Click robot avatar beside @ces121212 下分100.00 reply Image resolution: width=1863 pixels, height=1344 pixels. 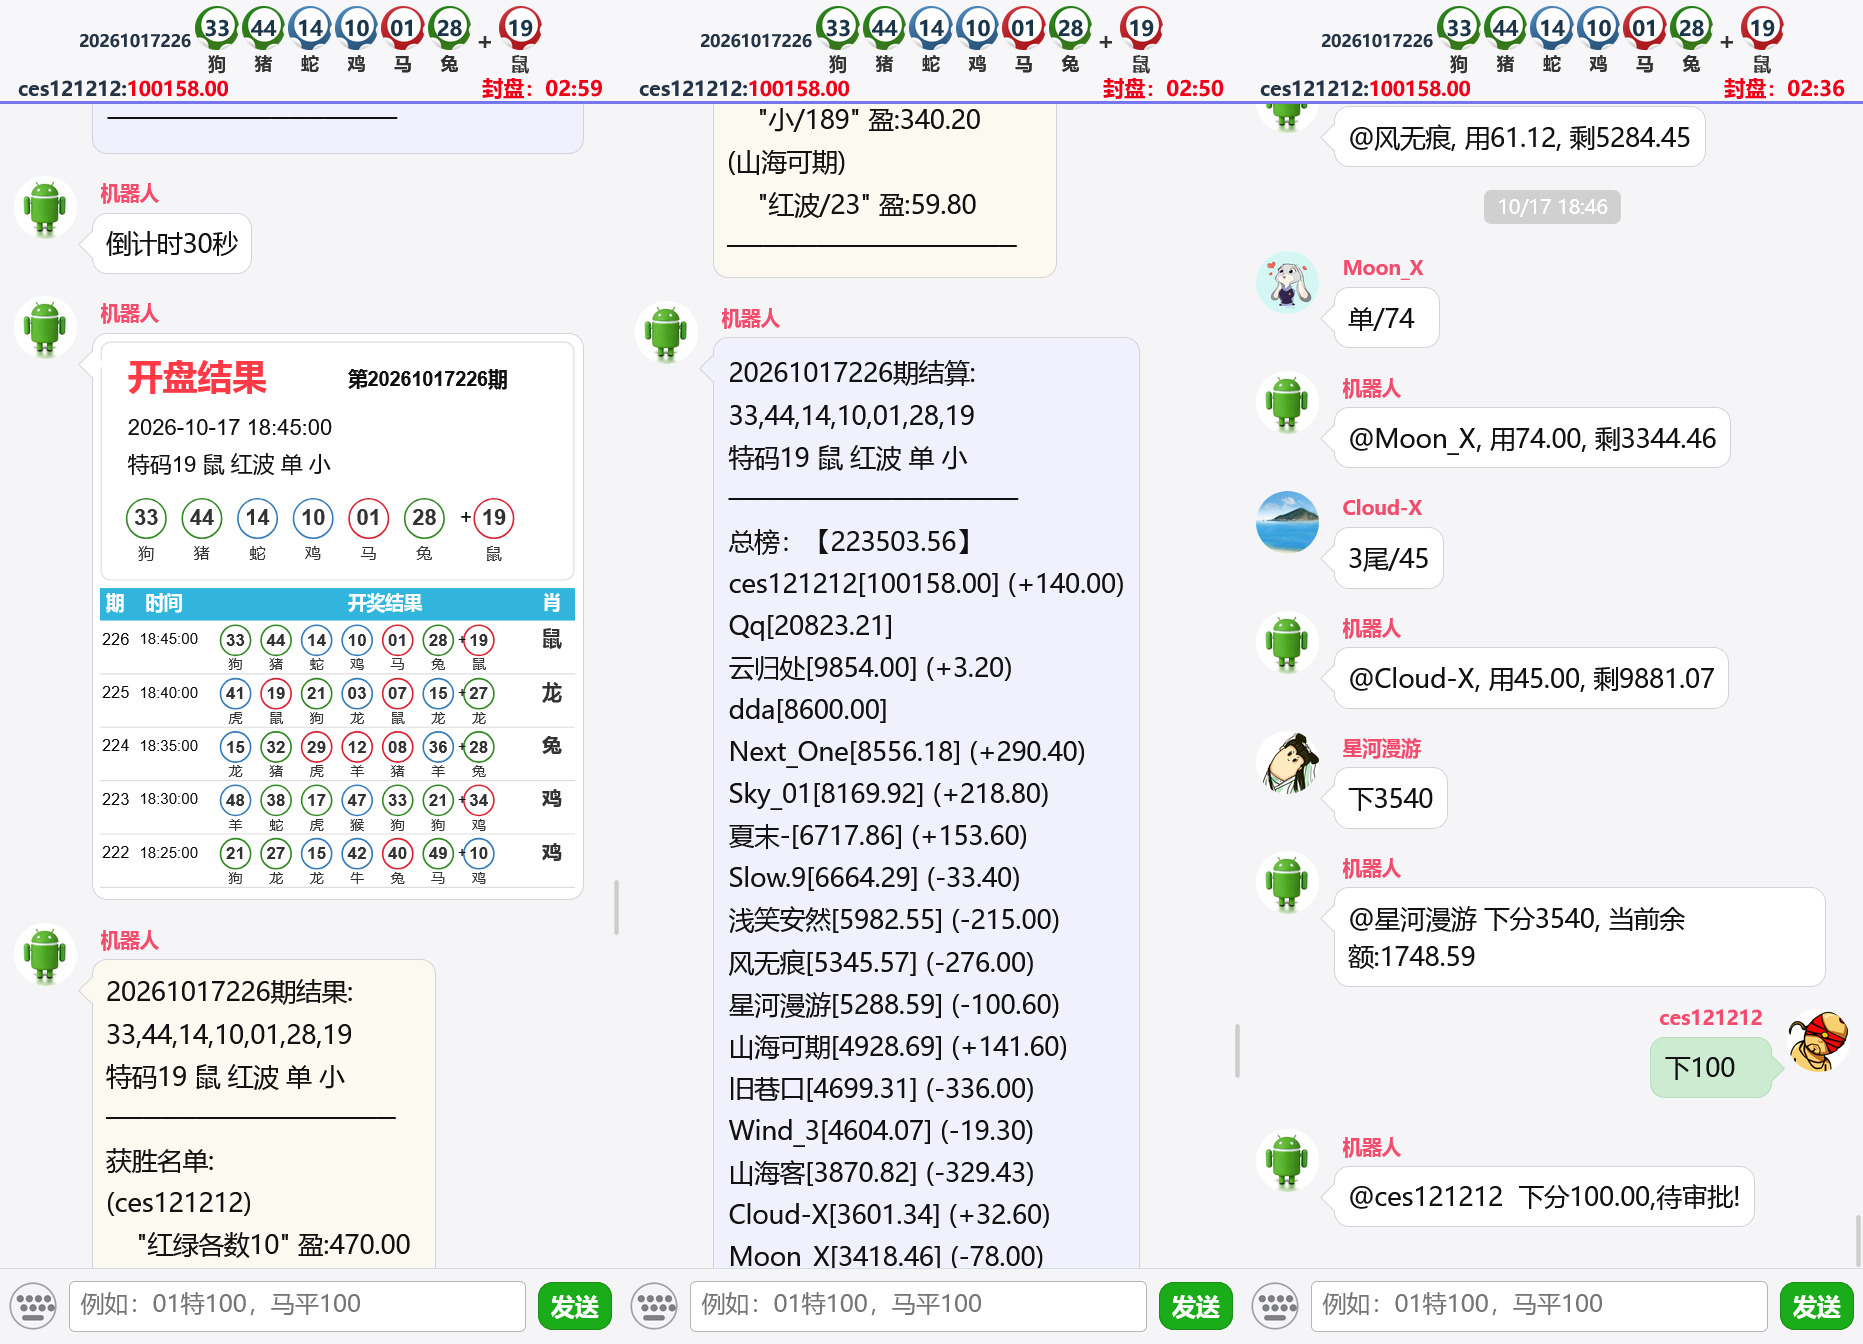[1287, 1162]
